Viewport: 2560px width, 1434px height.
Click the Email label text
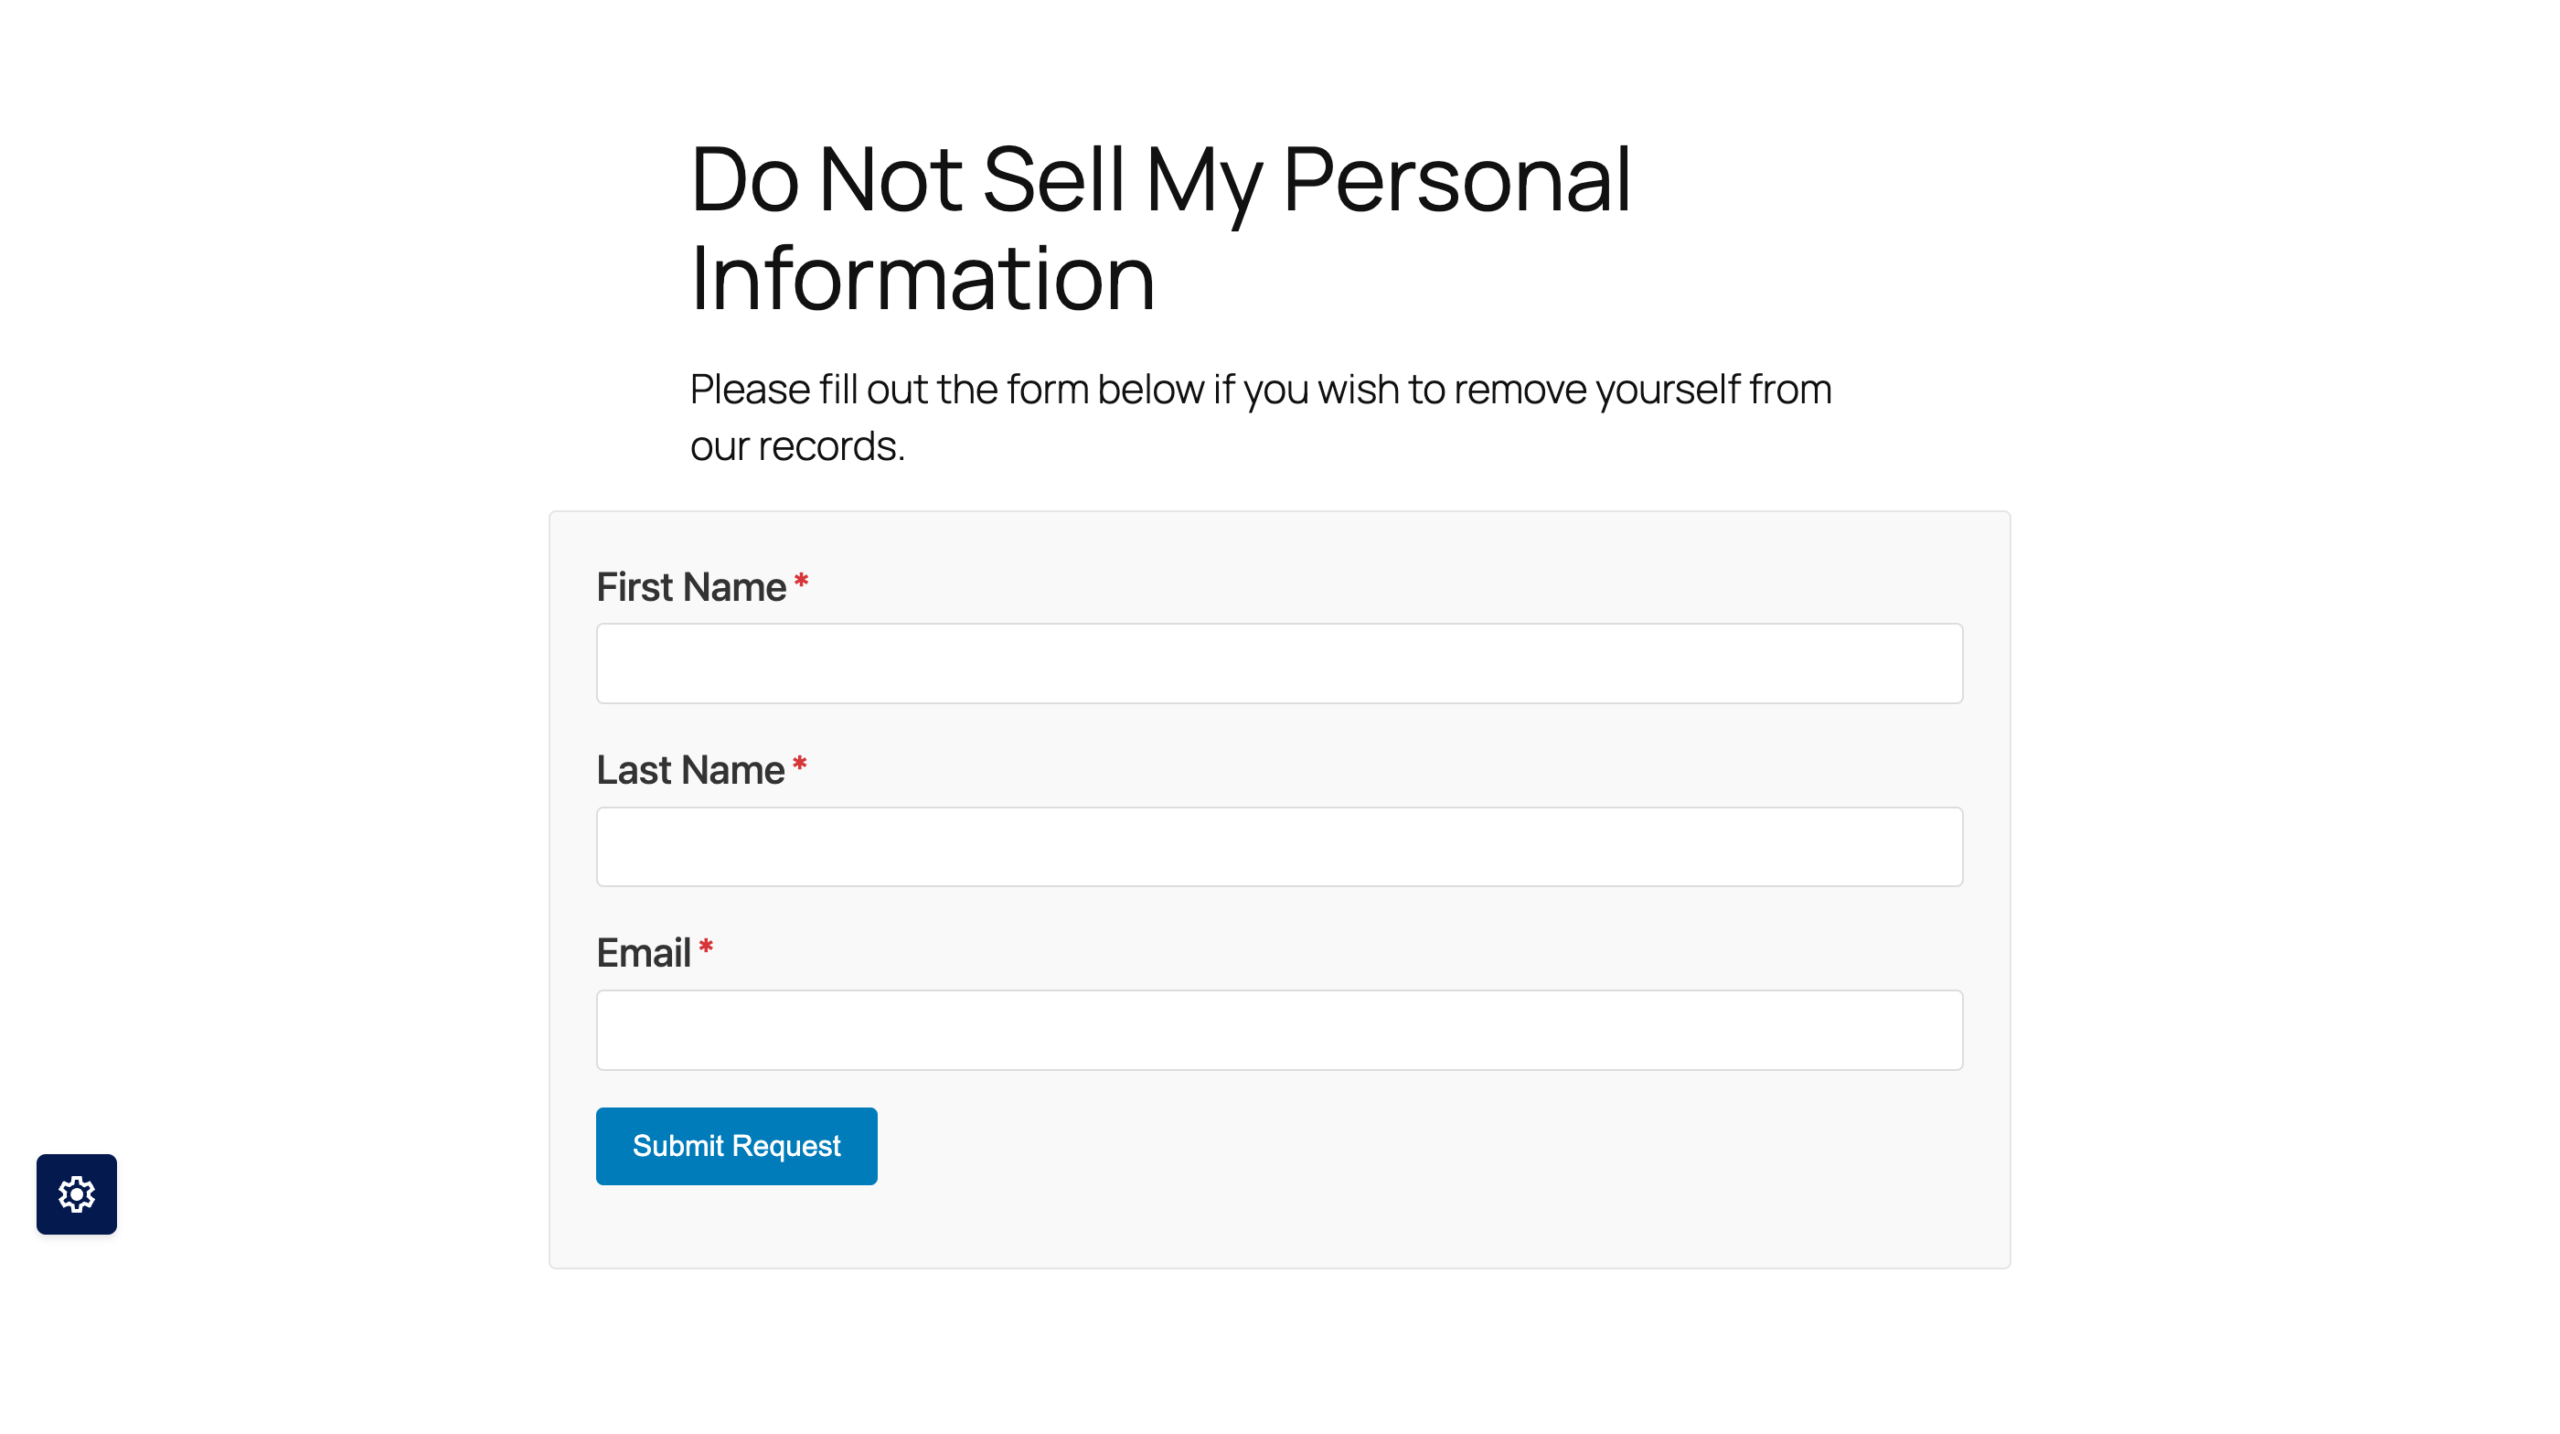click(642, 953)
